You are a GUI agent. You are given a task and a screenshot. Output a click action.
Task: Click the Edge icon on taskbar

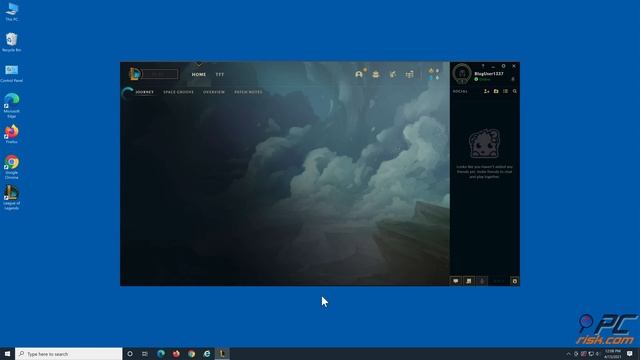tap(161, 354)
